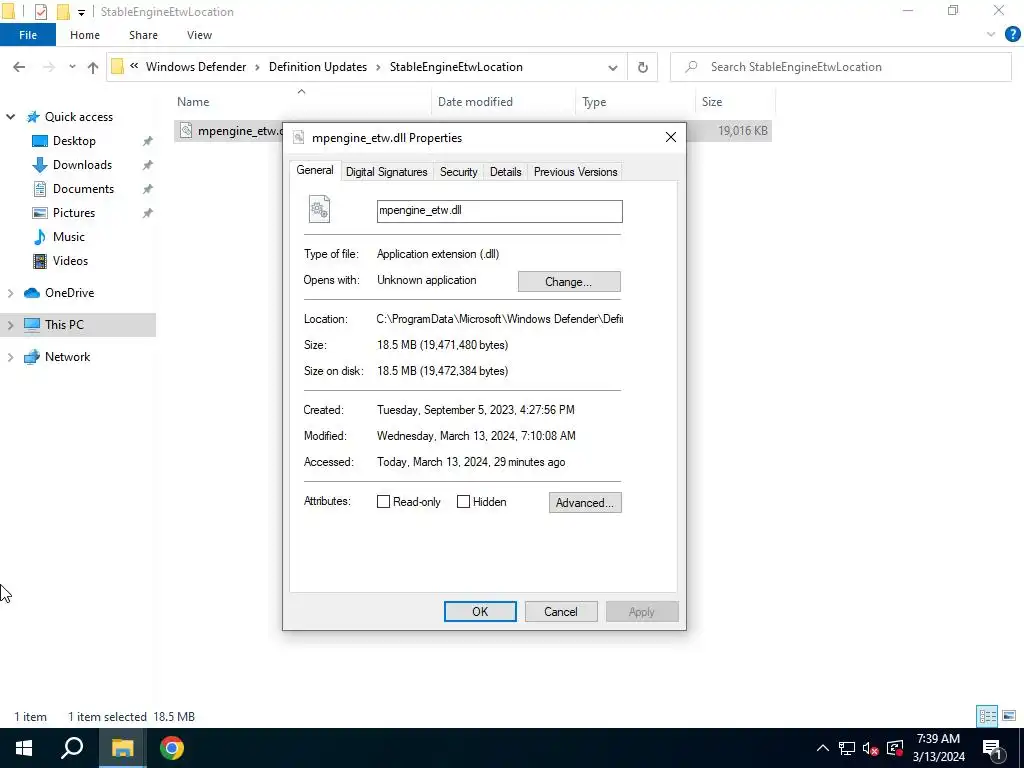The image size is (1024, 768).
Task: Click the 19,016 KB size cell
Action: point(743,131)
